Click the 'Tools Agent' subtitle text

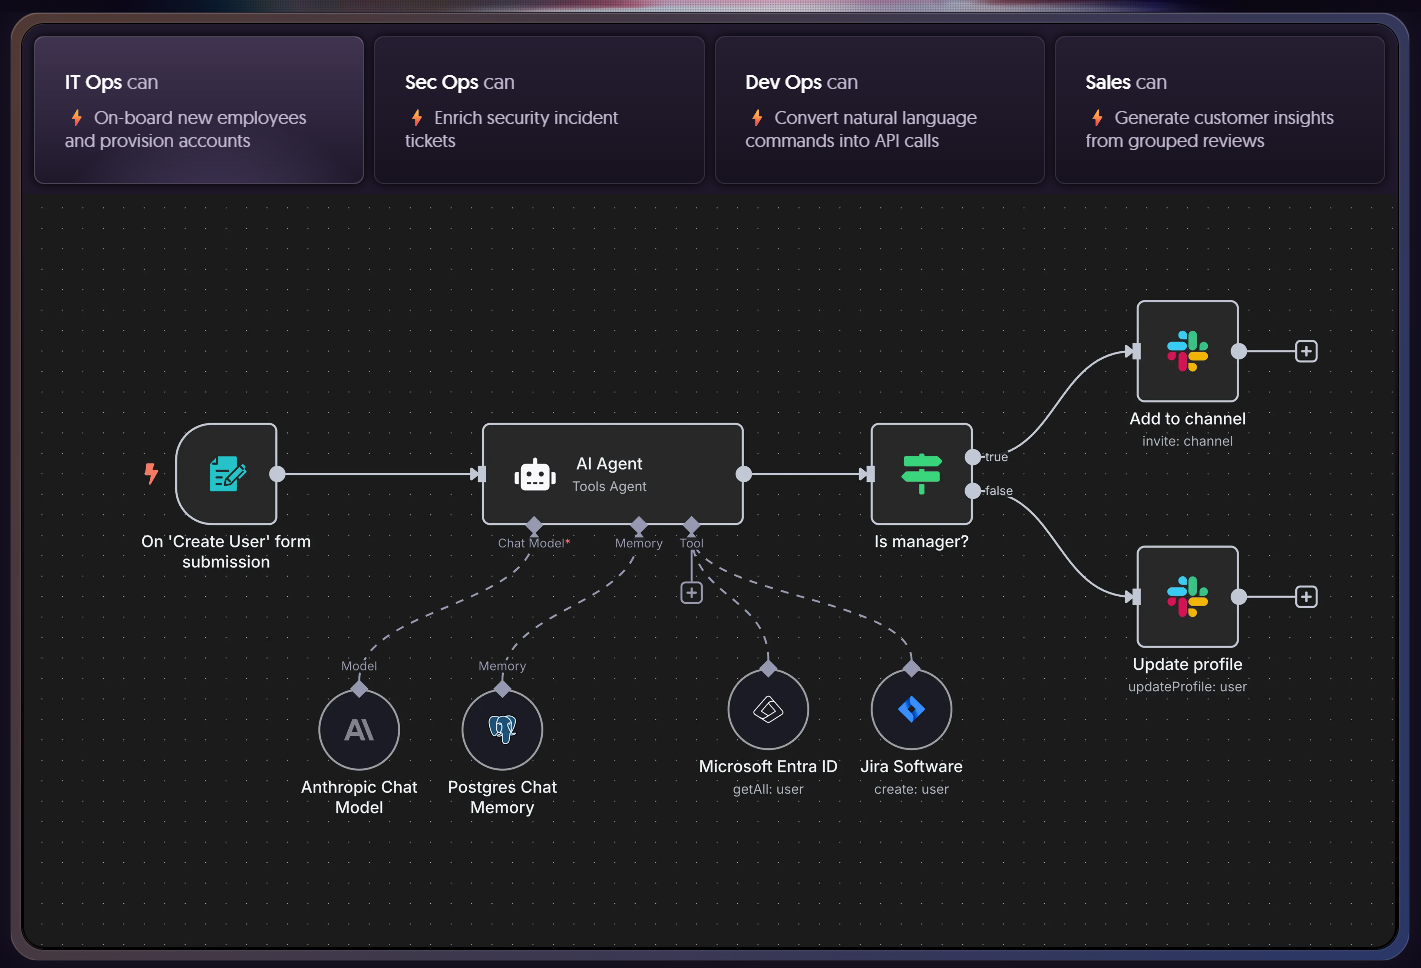tap(609, 487)
